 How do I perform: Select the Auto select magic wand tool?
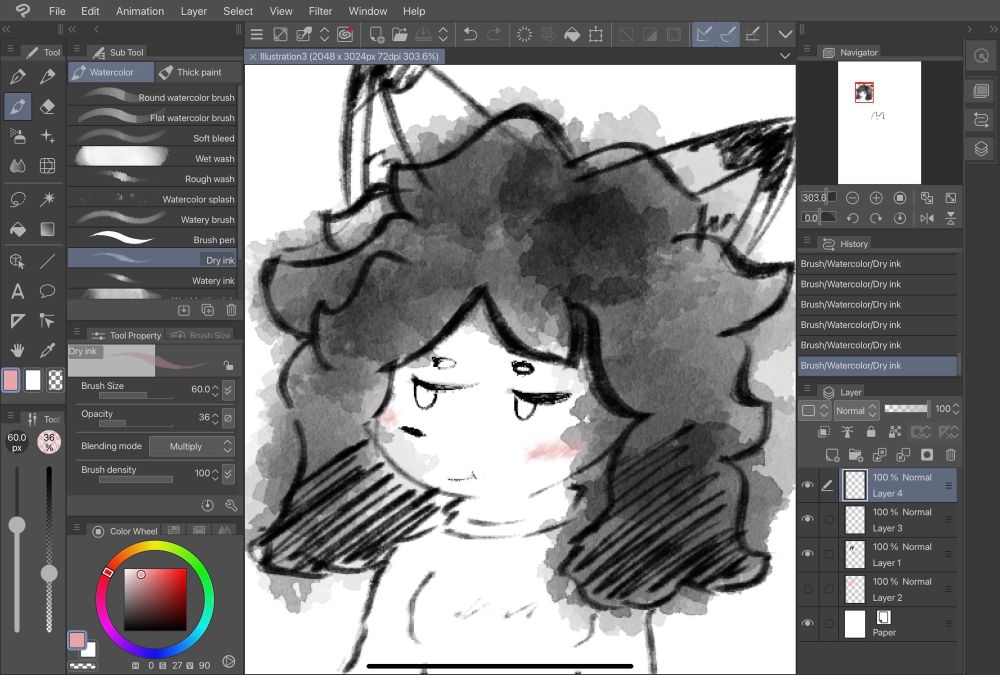[47, 199]
